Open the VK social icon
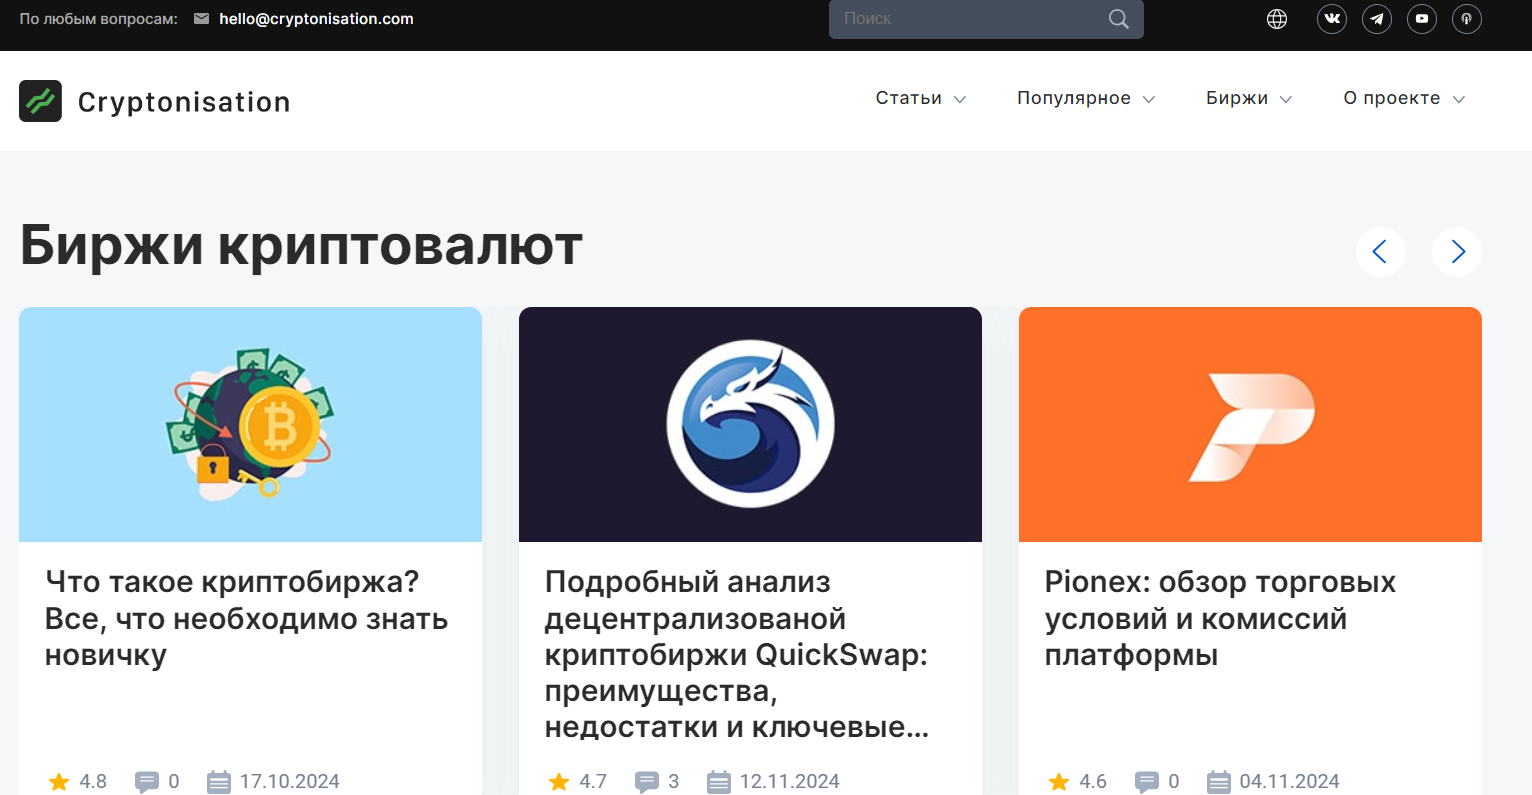This screenshot has height=795, width=1532. click(1332, 19)
